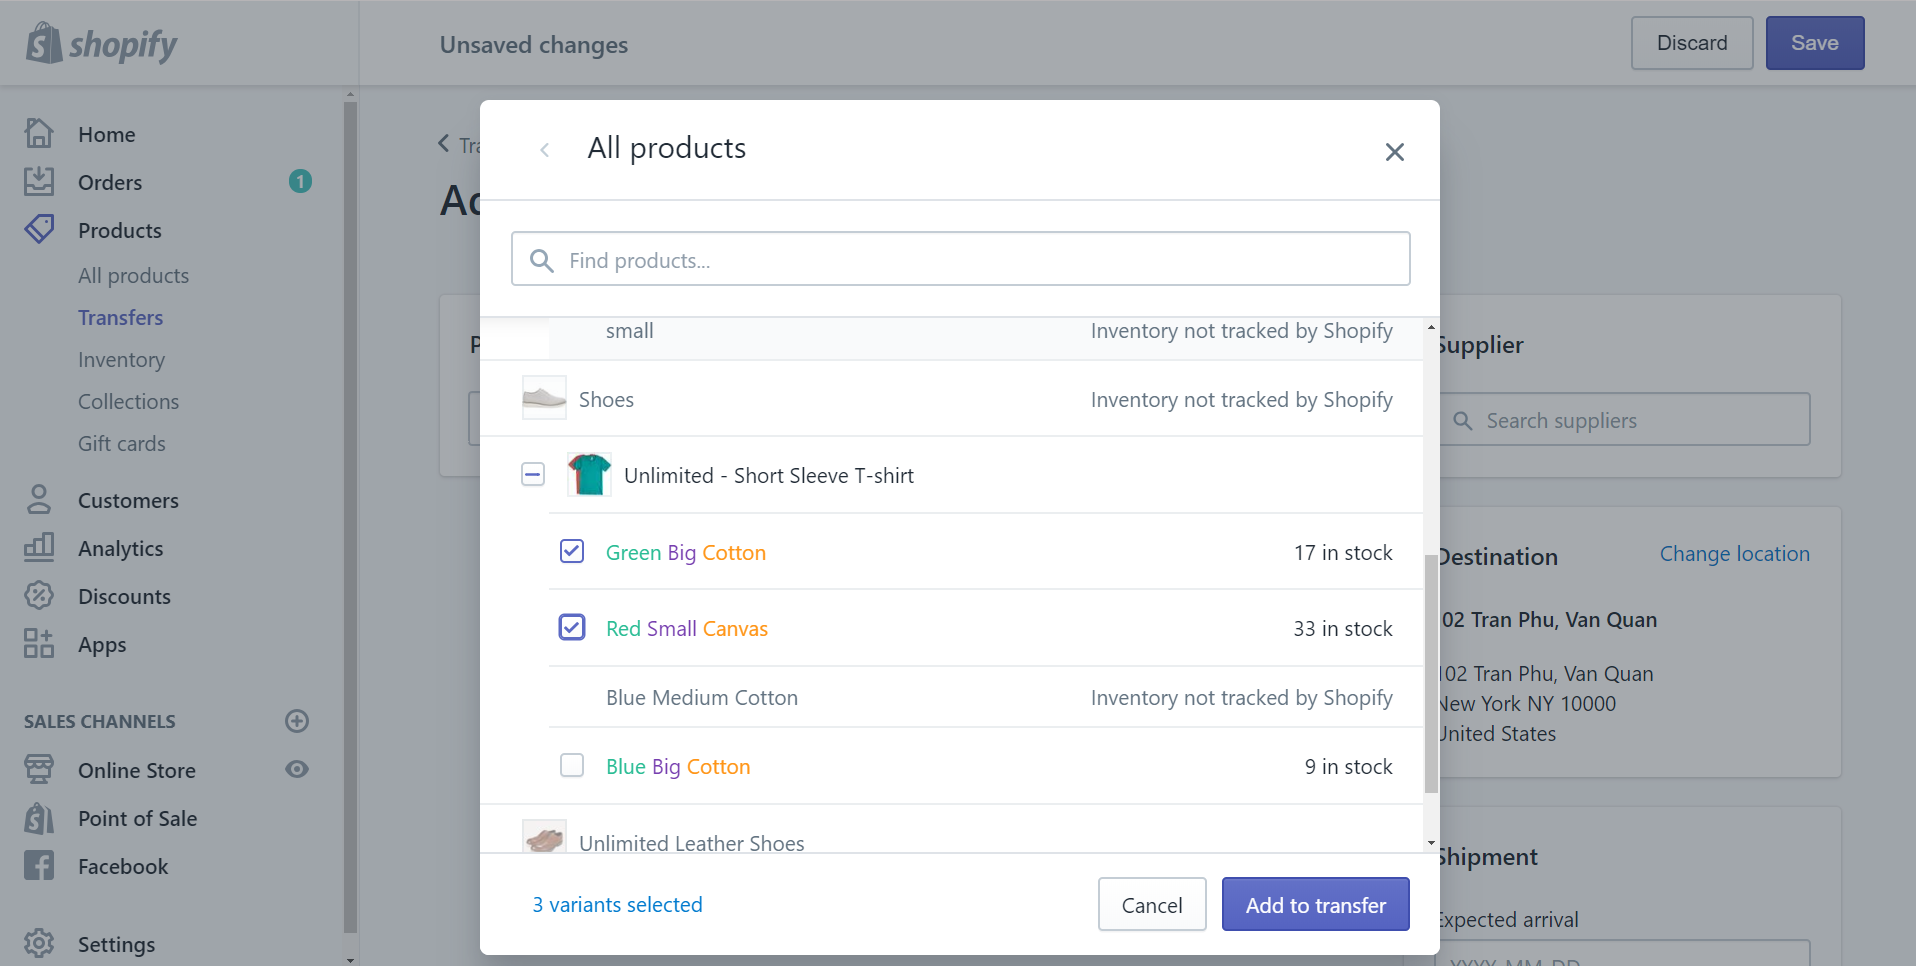The height and width of the screenshot is (966, 1916).
Task: Open the Analytics chart icon
Action: tap(39, 547)
